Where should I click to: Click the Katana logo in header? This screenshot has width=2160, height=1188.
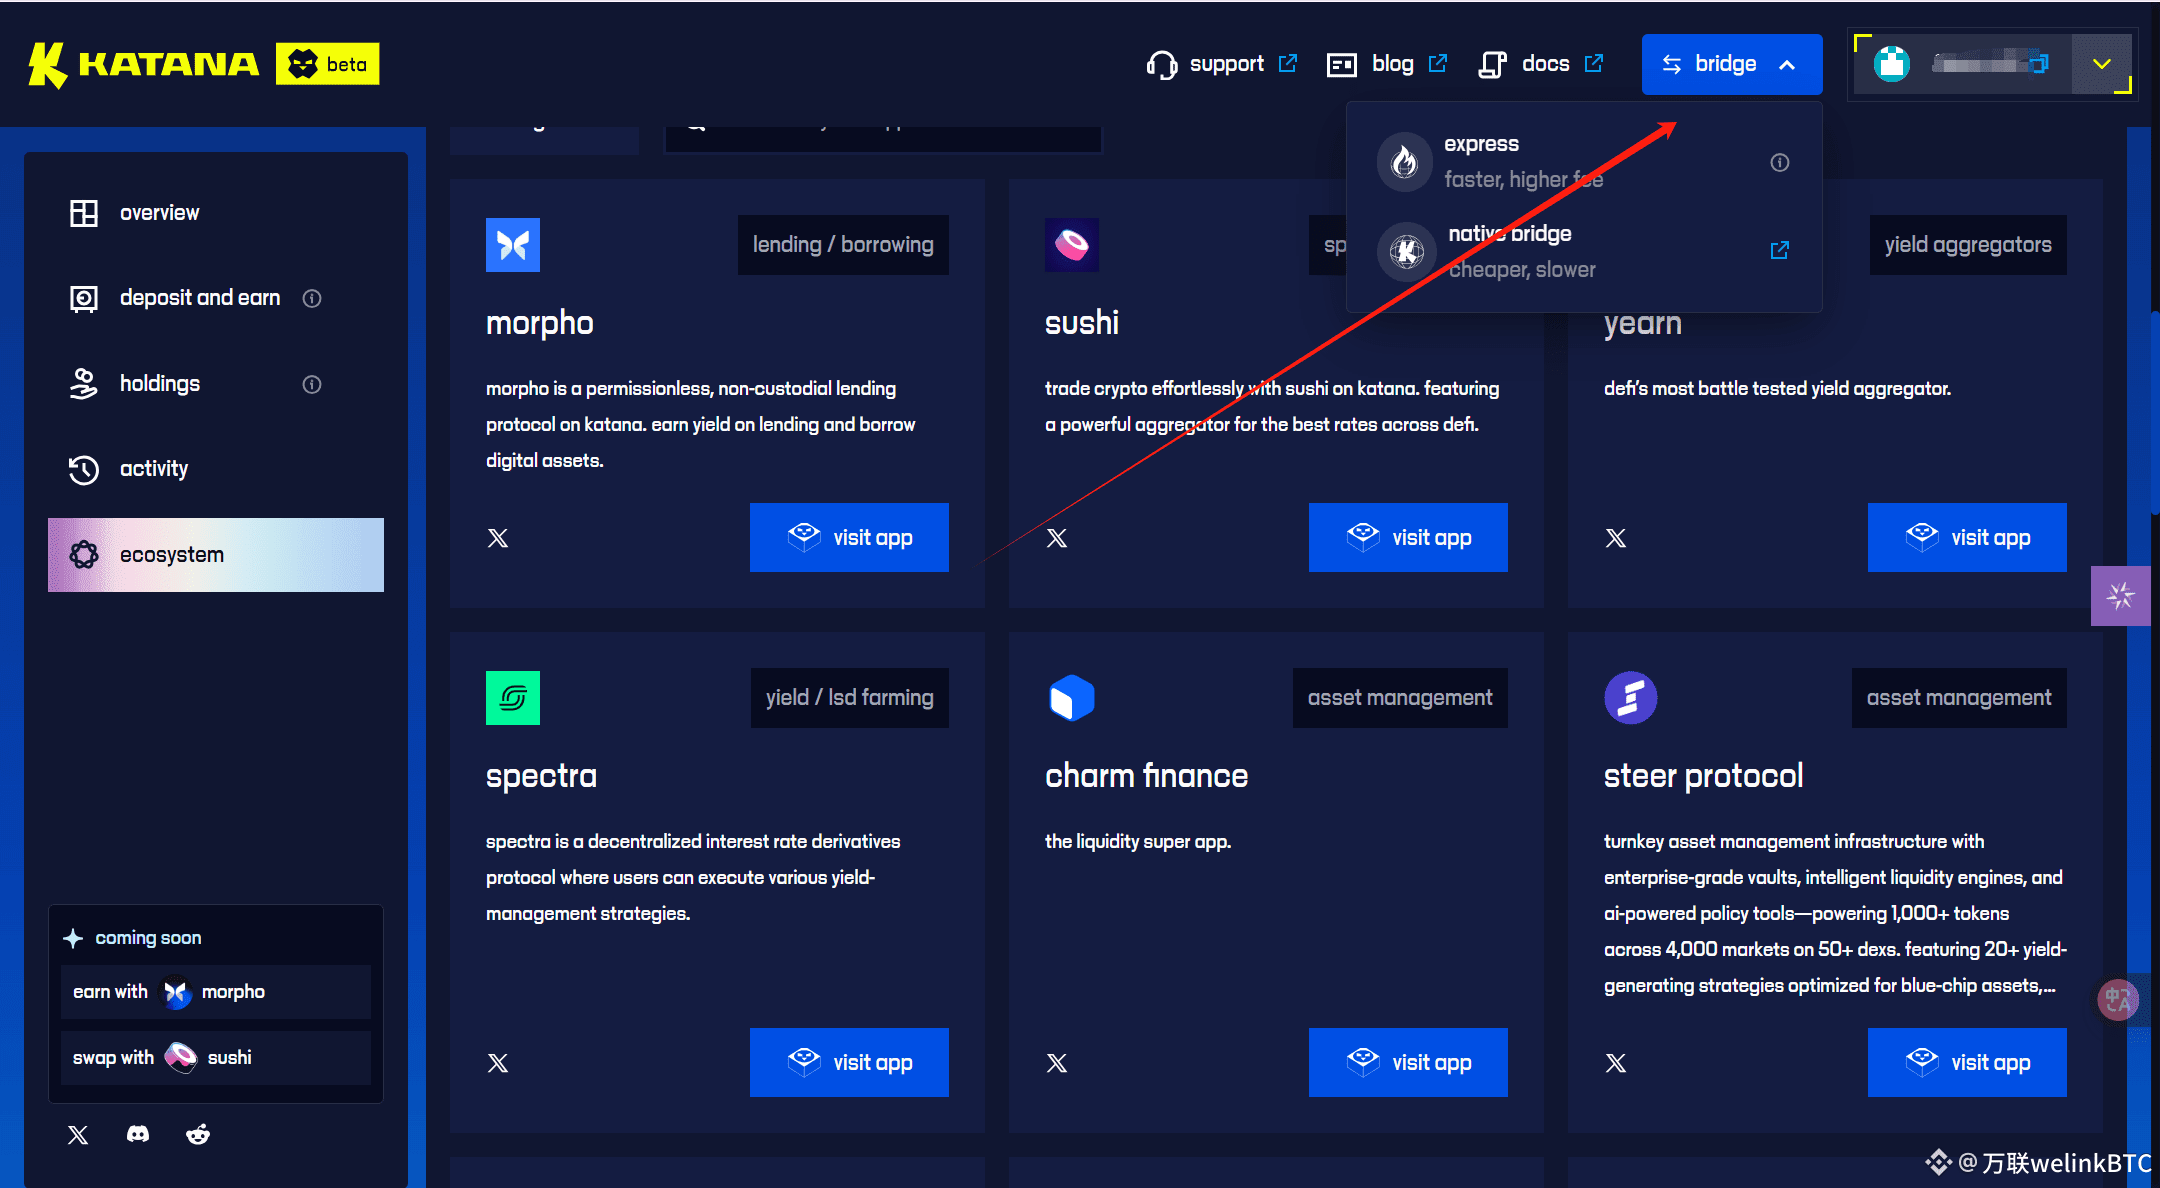coord(145,64)
